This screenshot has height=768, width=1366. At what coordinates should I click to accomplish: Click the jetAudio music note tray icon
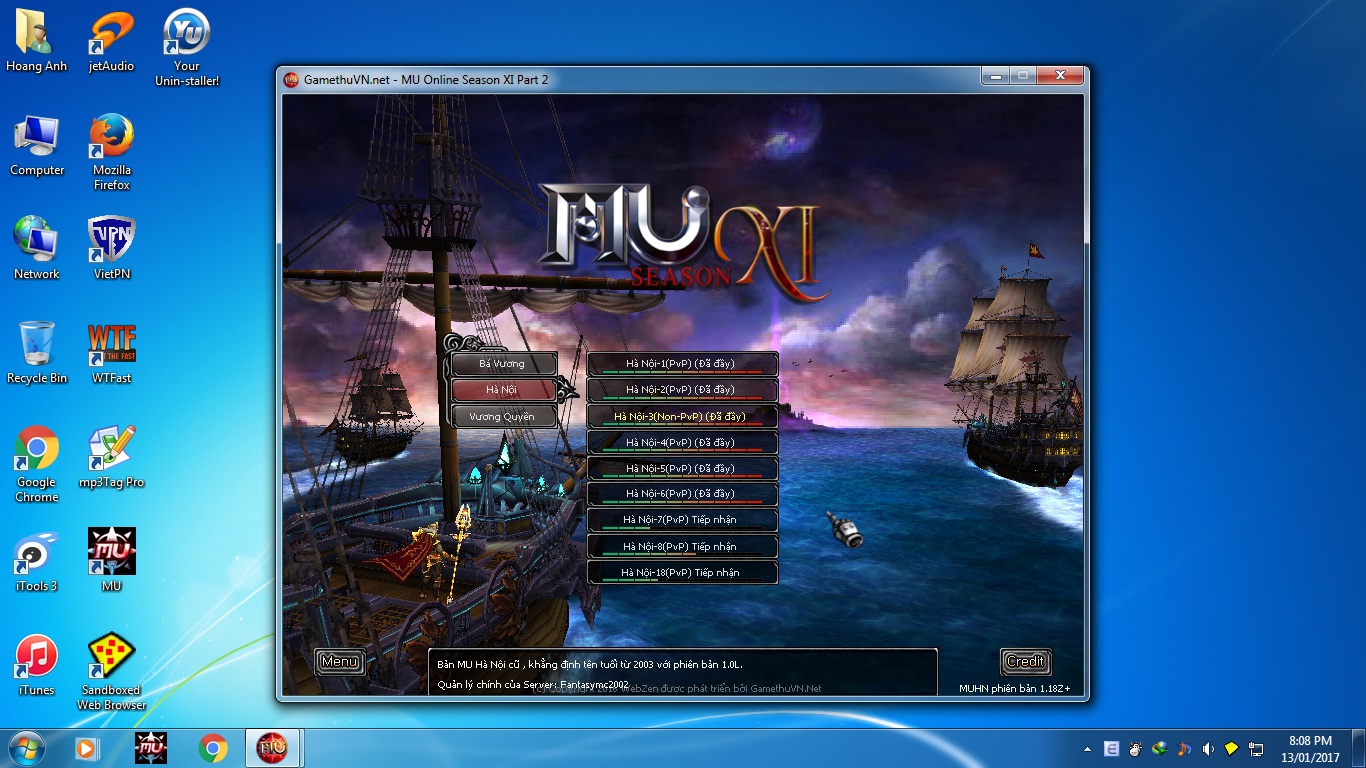pyautogui.click(x=1183, y=748)
